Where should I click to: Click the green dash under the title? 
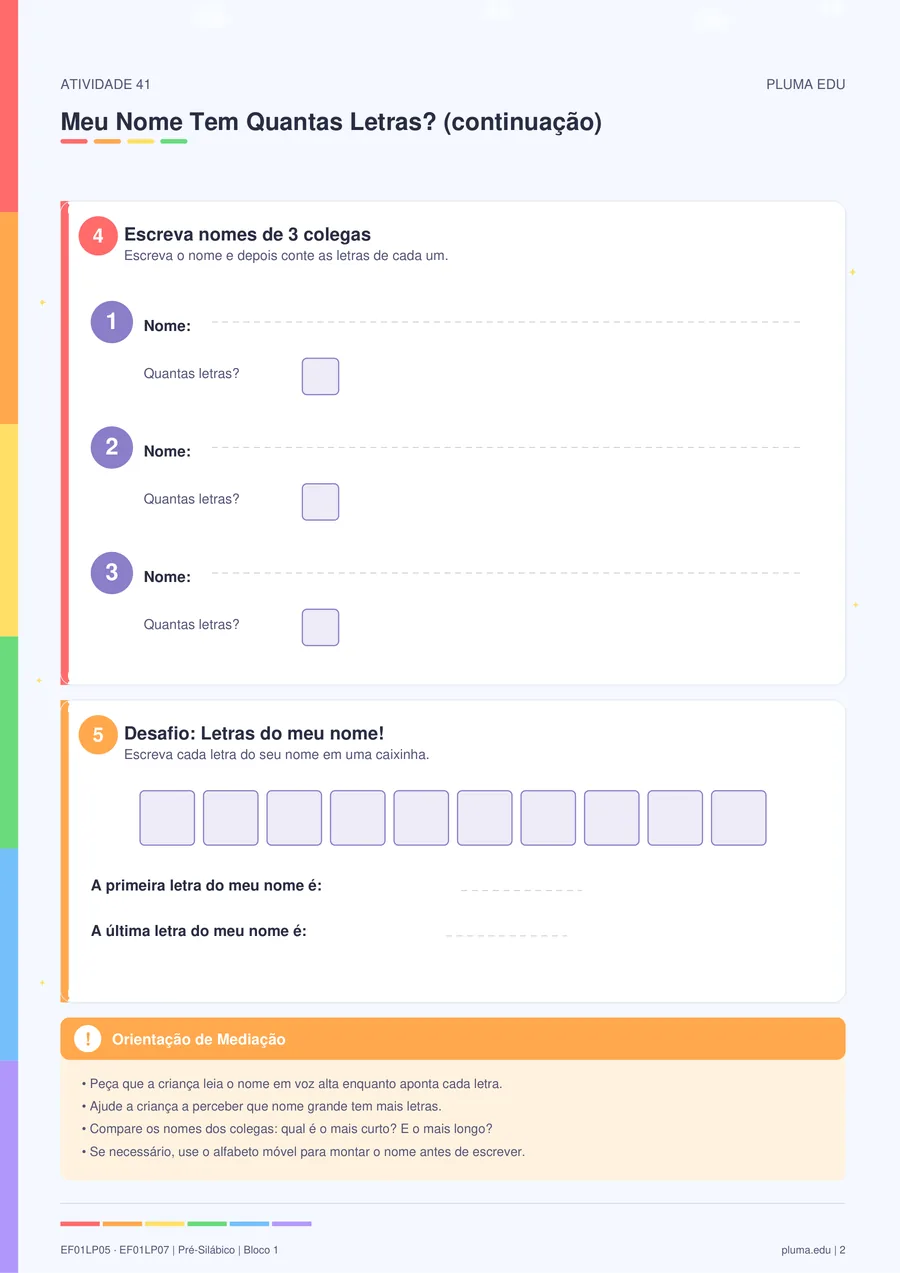[x=174, y=141]
